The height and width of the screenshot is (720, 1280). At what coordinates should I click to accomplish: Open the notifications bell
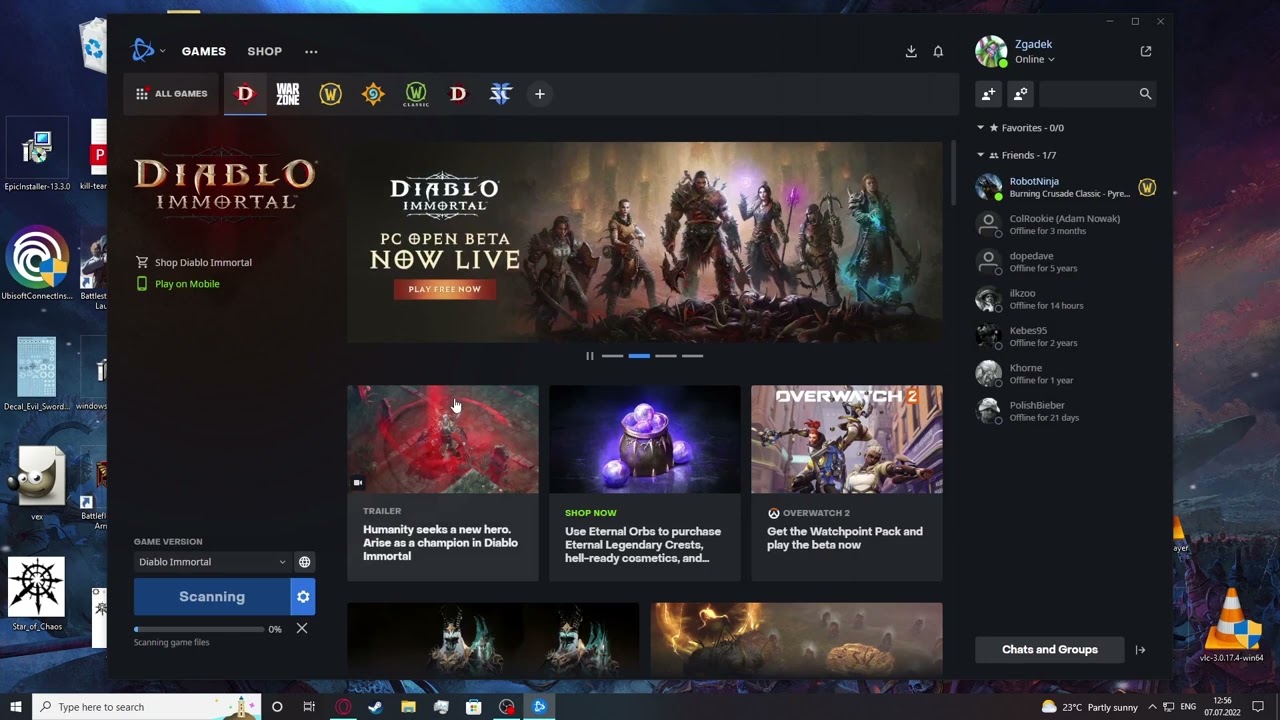(938, 51)
